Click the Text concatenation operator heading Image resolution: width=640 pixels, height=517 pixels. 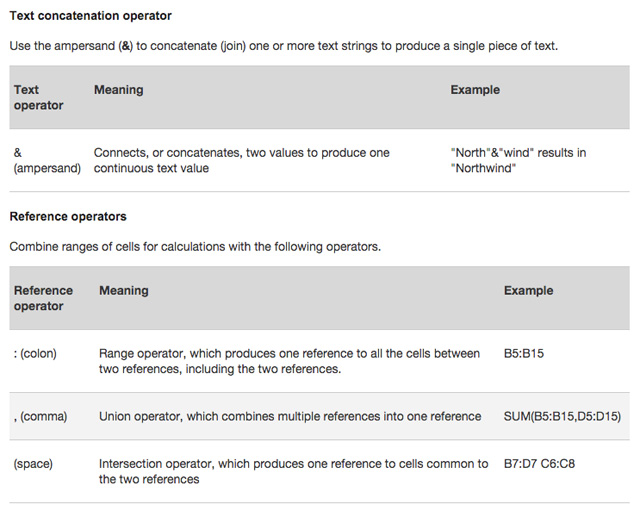pos(91,16)
